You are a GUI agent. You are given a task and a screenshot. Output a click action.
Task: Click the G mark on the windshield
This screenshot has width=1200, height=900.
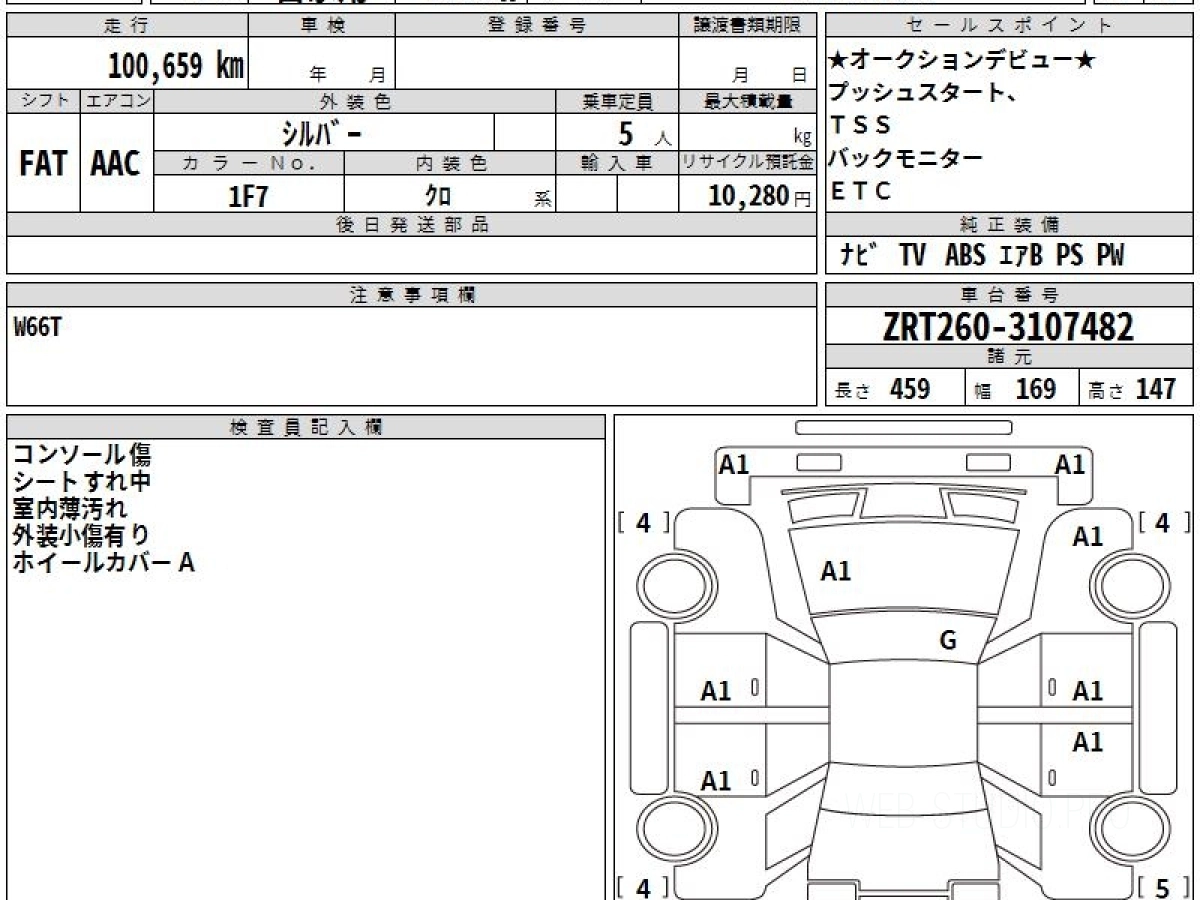click(x=948, y=641)
